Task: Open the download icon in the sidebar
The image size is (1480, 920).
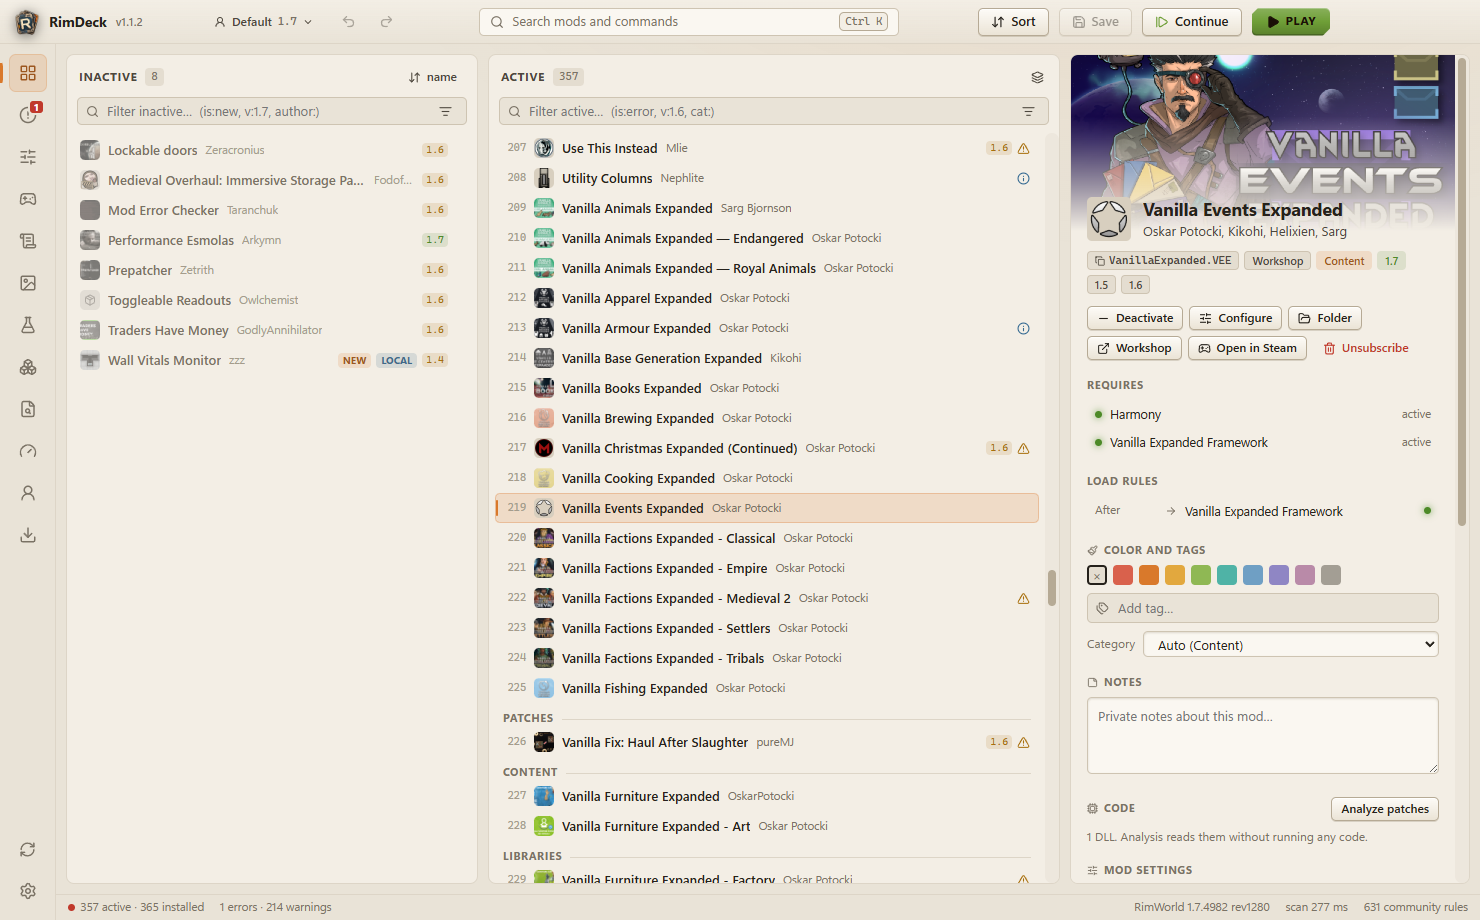Action: tap(28, 535)
